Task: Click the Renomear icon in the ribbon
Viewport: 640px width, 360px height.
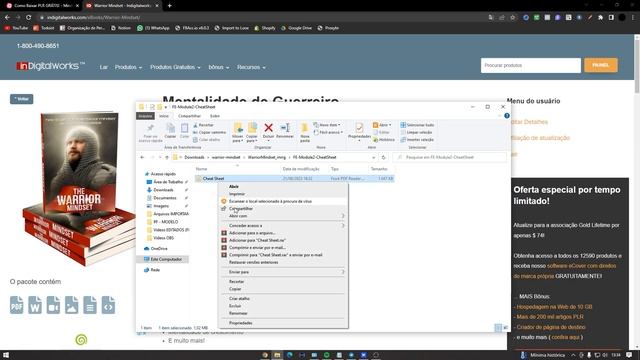Action: [285, 128]
